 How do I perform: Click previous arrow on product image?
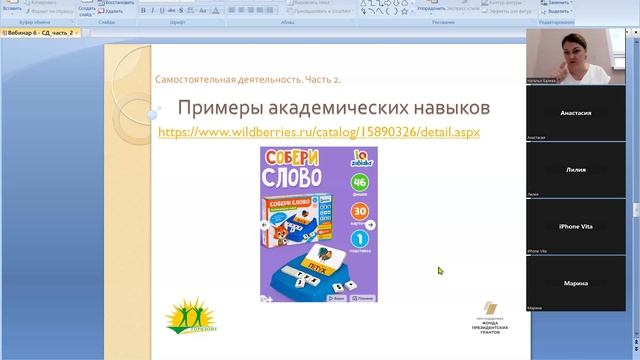point(264,224)
